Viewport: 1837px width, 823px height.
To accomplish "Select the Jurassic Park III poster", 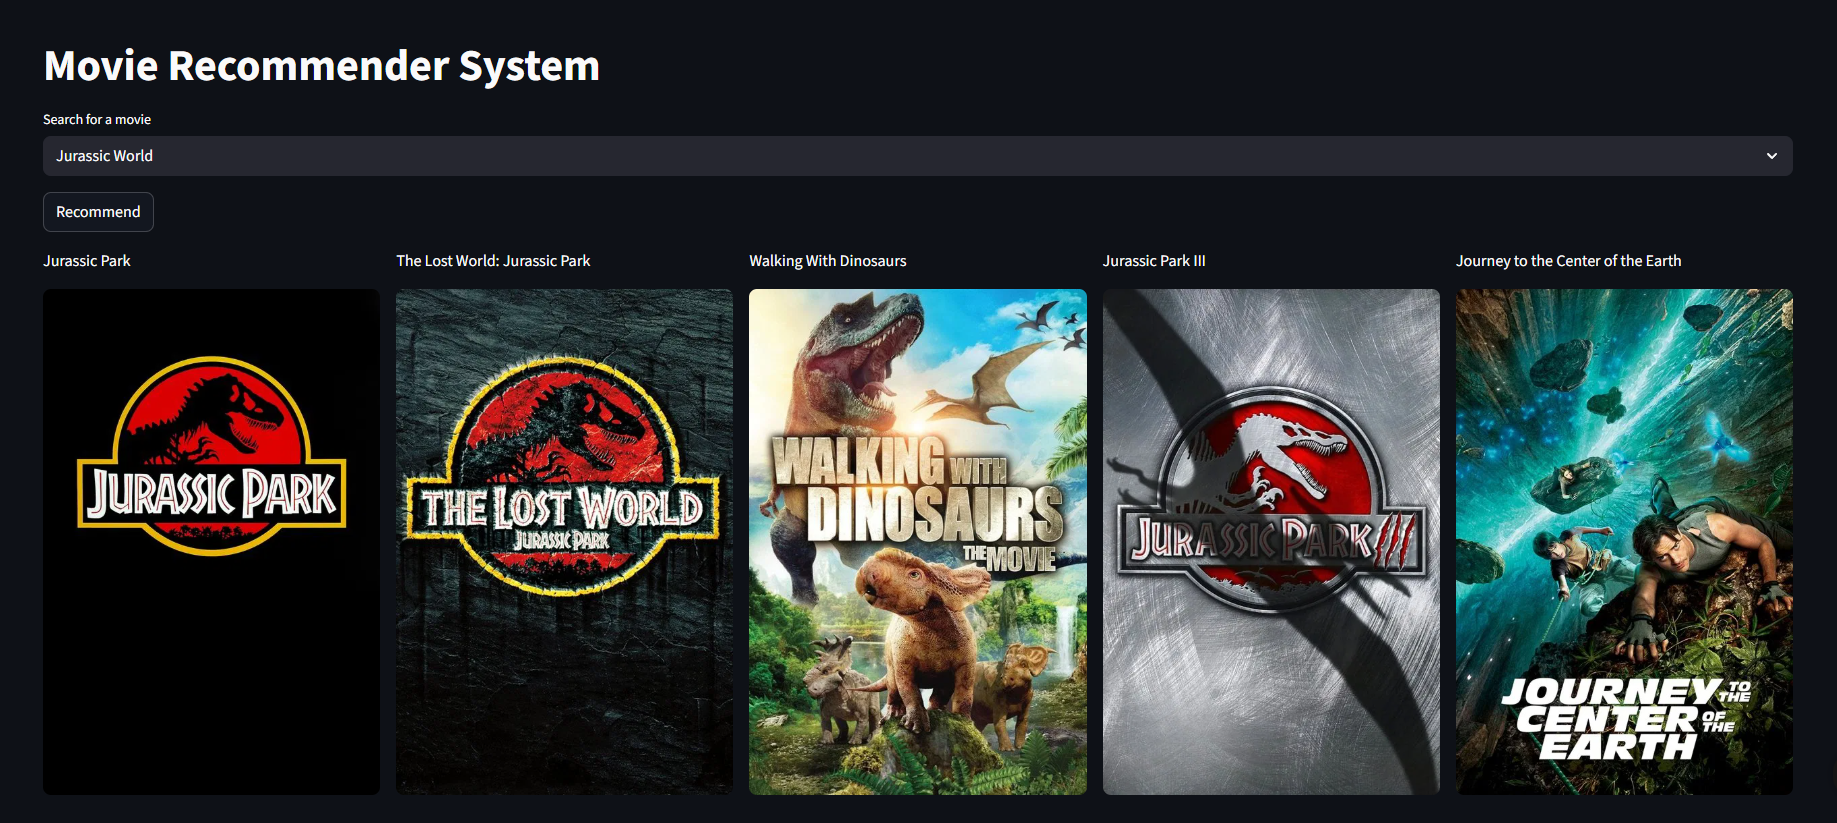I will coord(1271,542).
